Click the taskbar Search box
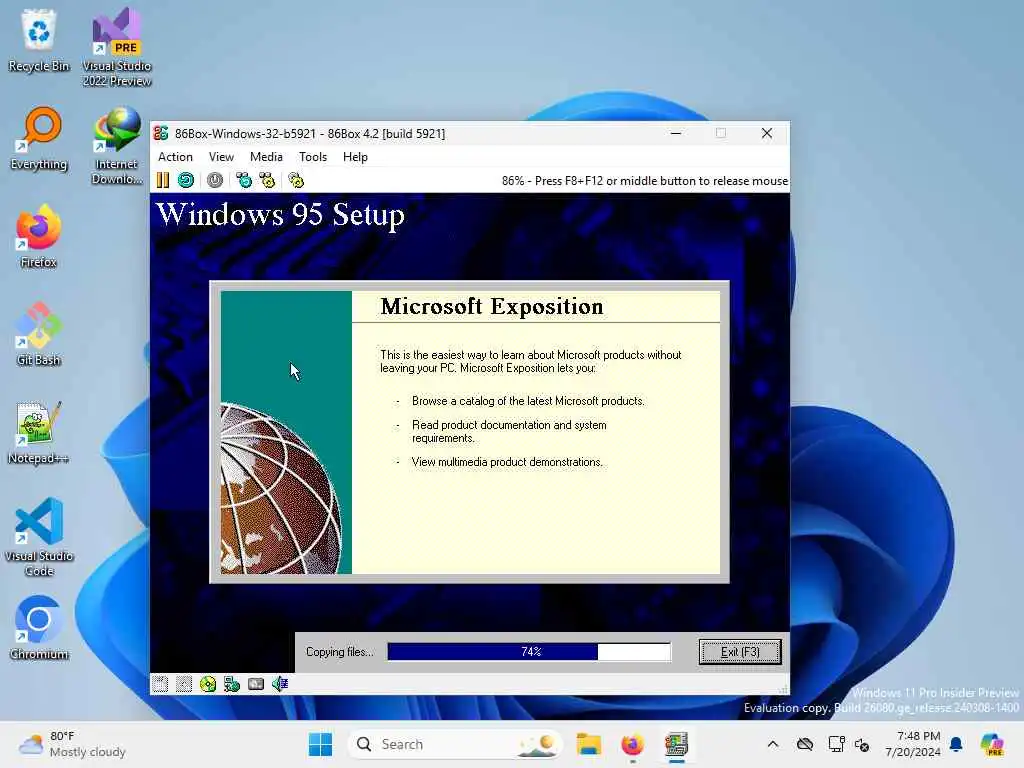This screenshot has height=768, width=1024. [x=455, y=744]
